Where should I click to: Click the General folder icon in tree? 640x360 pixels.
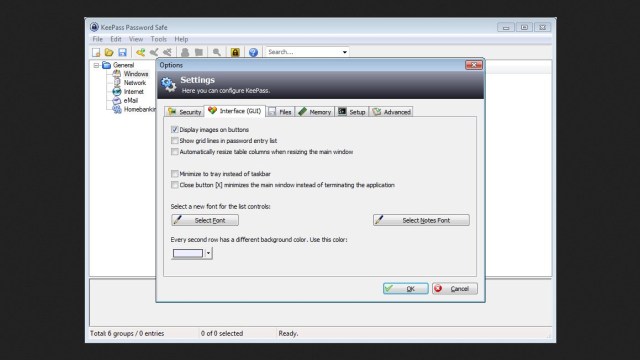pos(107,65)
